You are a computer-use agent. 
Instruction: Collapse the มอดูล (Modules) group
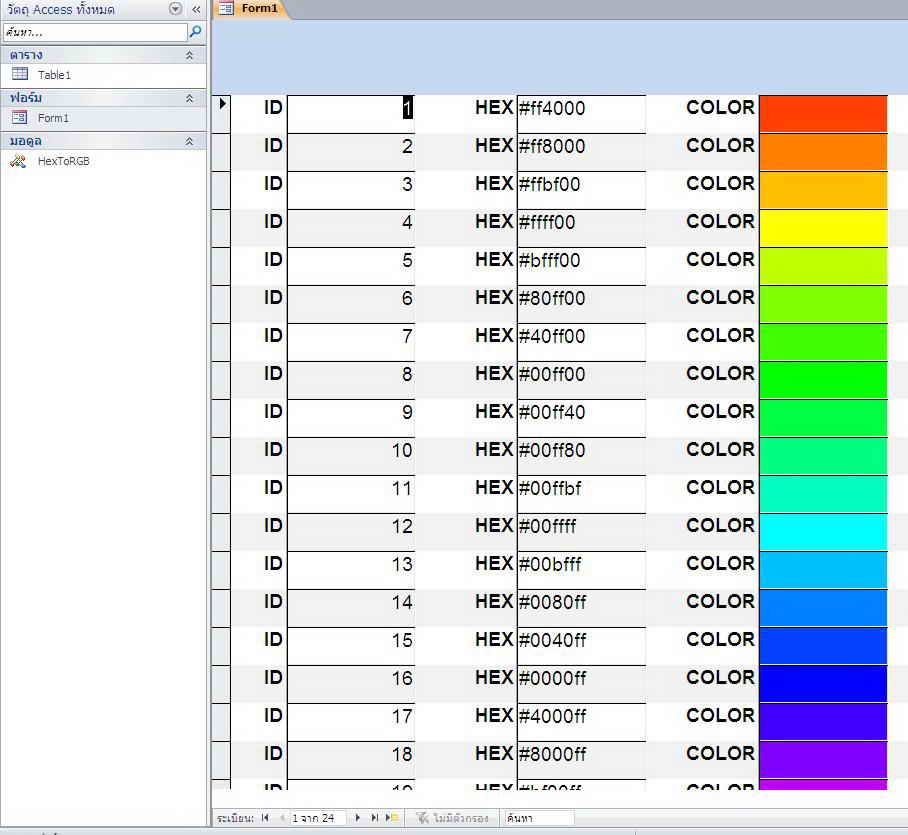click(189, 141)
